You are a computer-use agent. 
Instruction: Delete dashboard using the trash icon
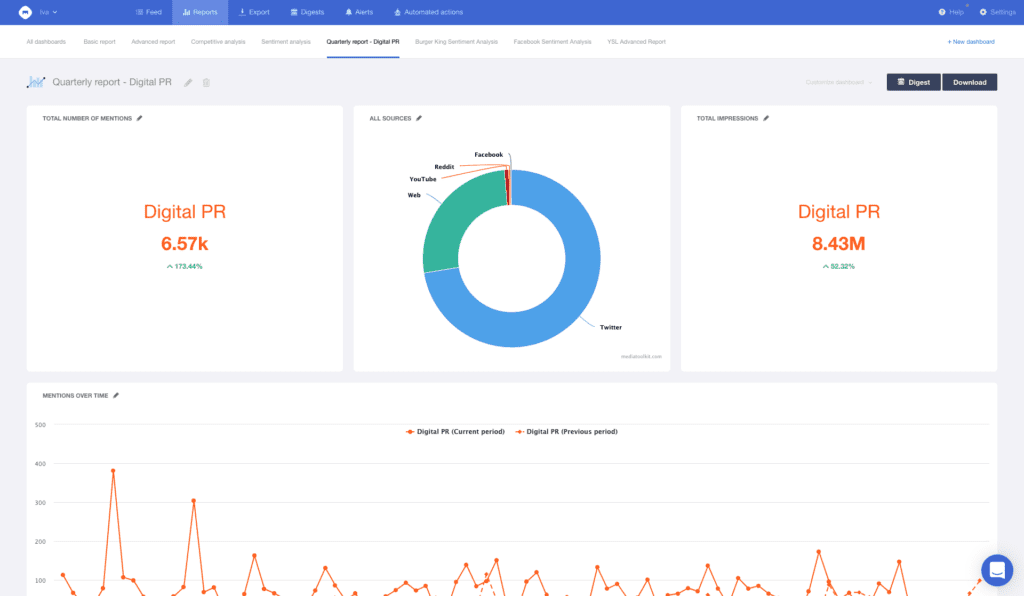click(206, 82)
